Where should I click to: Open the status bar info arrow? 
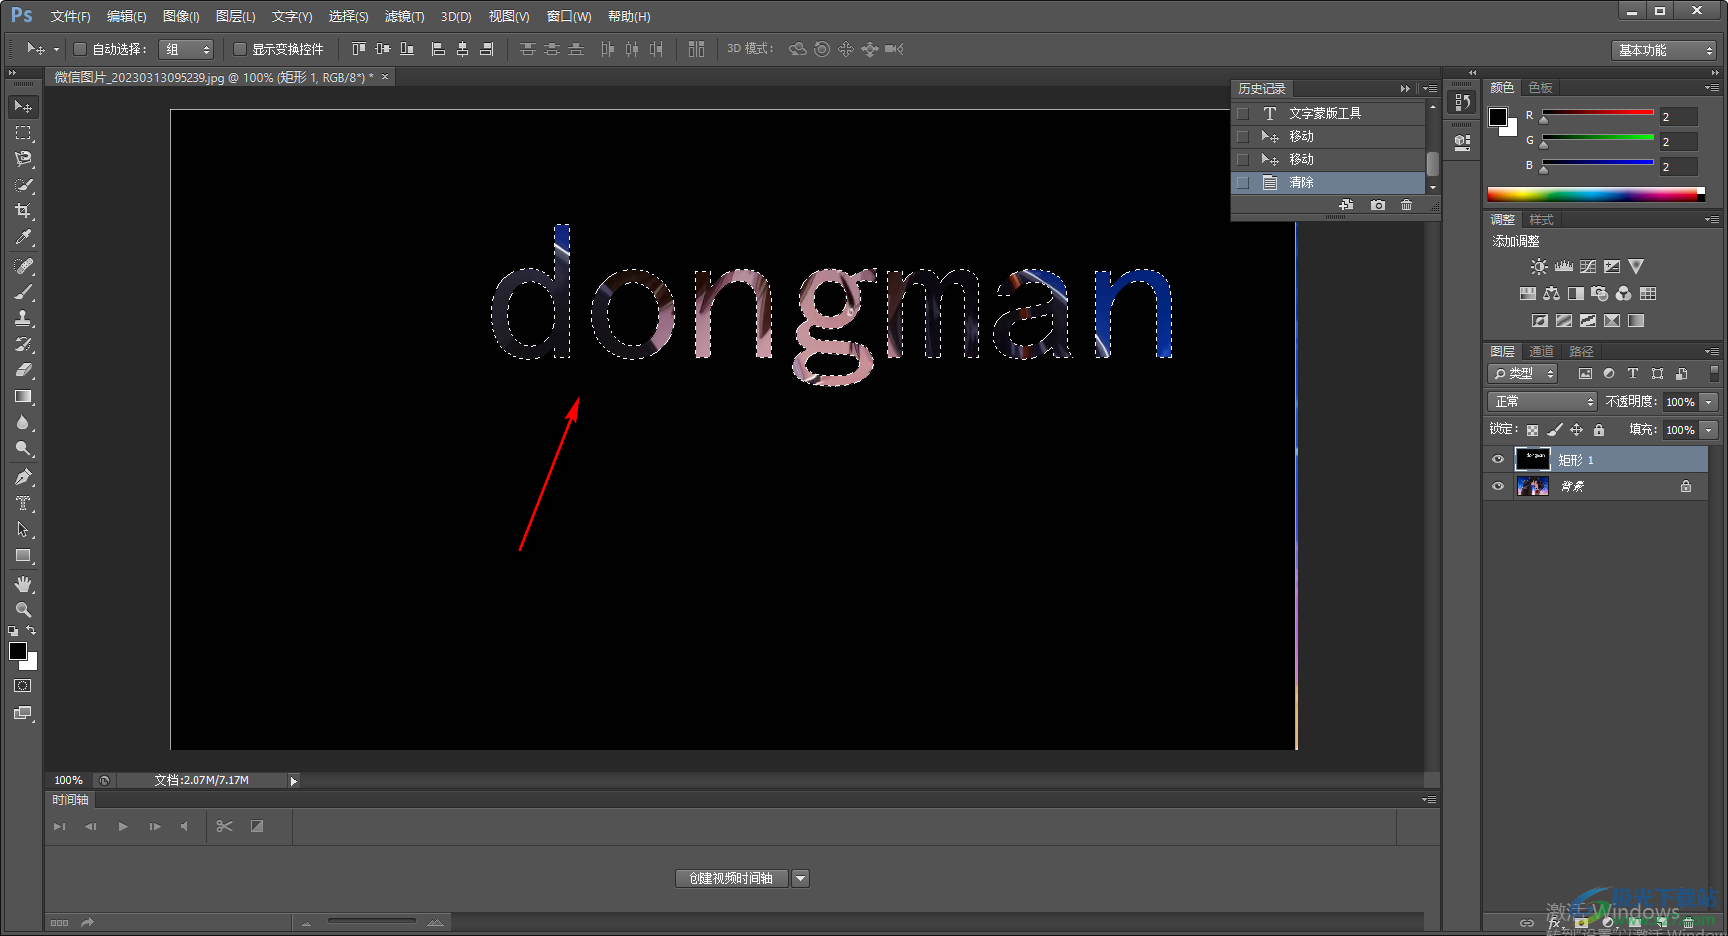(x=293, y=781)
